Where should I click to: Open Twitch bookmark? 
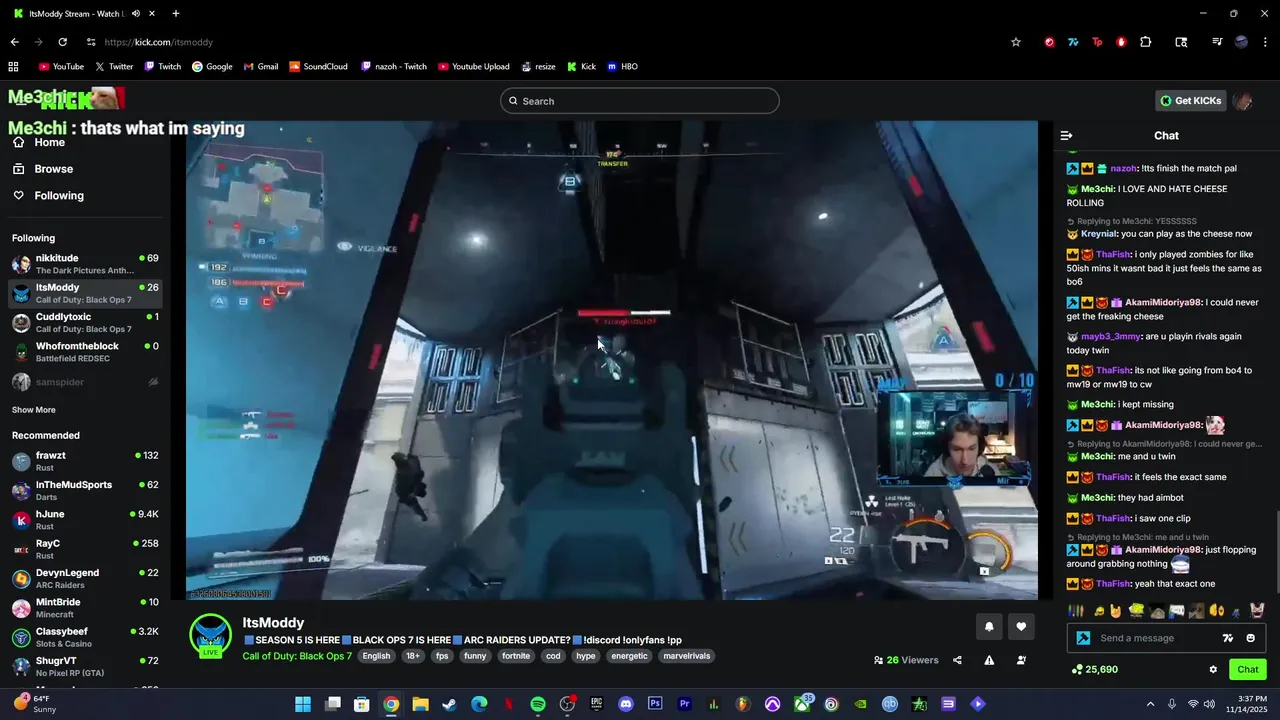[163, 67]
